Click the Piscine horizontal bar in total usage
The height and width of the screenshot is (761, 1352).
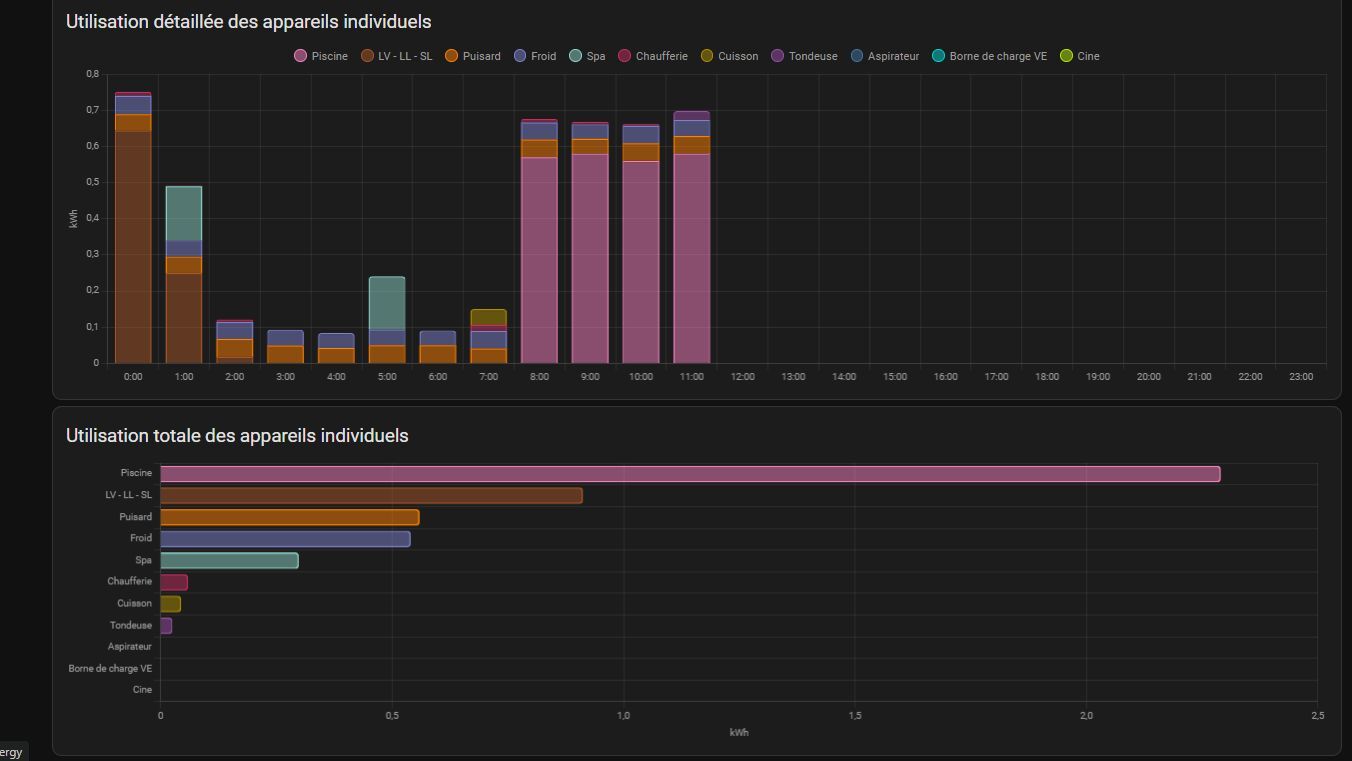click(x=690, y=474)
